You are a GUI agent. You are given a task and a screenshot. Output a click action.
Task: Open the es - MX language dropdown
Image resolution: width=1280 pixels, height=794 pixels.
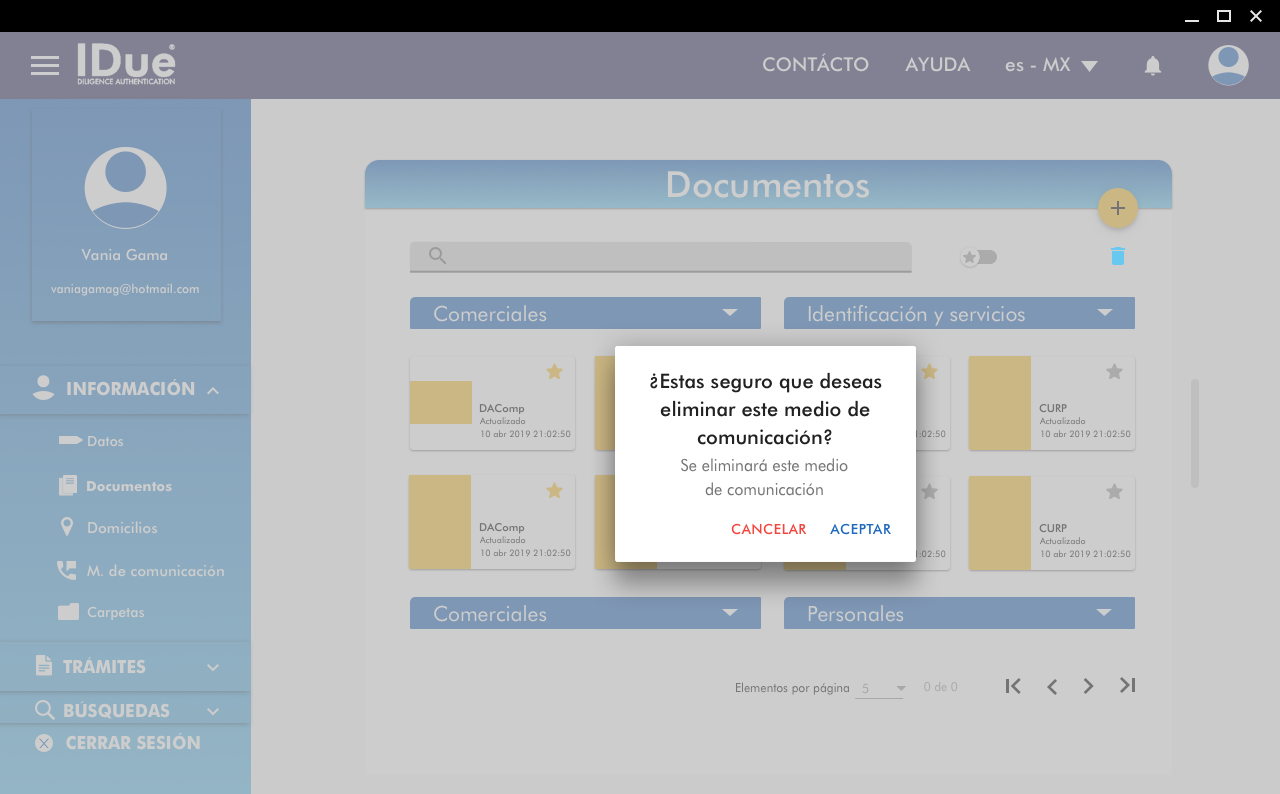coord(1051,66)
